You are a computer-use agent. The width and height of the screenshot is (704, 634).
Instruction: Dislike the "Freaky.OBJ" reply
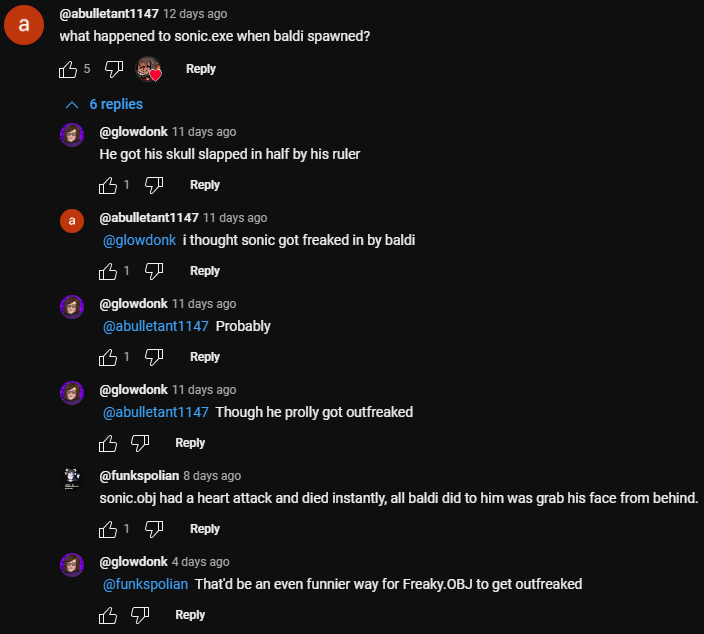tap(140, 615)
